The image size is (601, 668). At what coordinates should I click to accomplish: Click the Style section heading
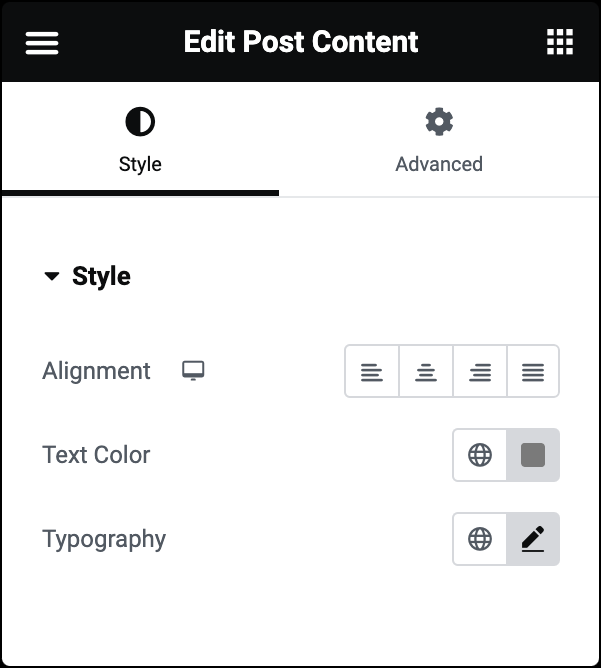pos(101,276)
